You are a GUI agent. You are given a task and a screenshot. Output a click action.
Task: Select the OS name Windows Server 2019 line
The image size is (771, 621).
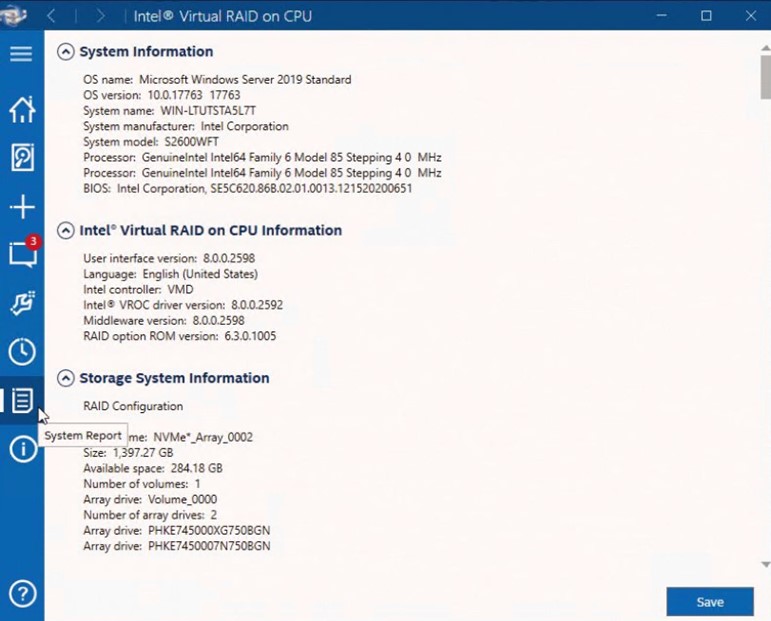[x=217, y=80]
